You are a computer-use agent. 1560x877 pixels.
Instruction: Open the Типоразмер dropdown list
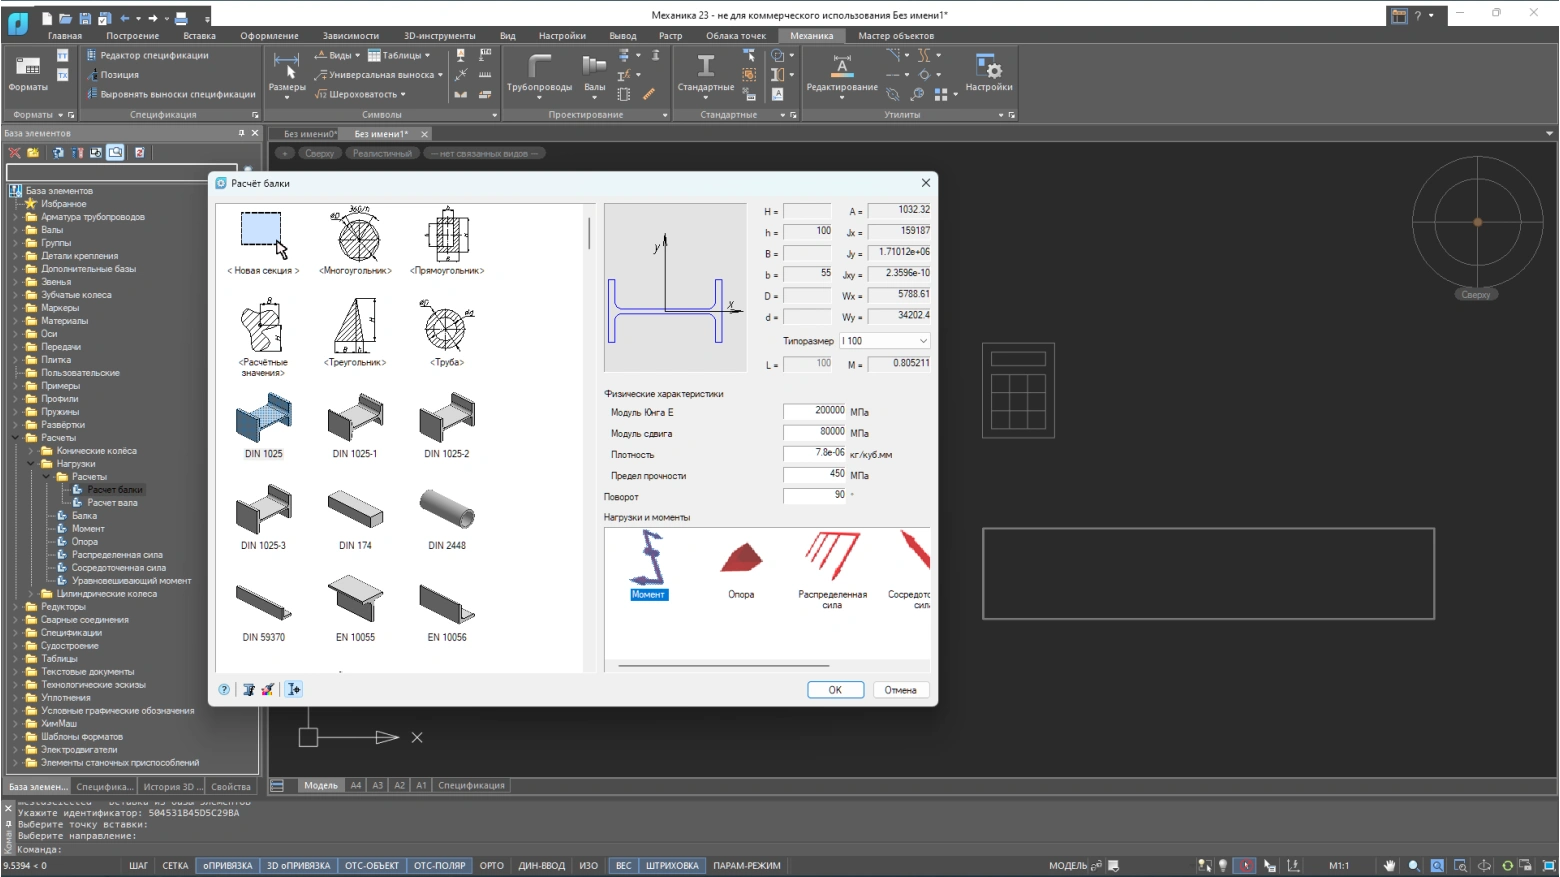pos(884,341)
